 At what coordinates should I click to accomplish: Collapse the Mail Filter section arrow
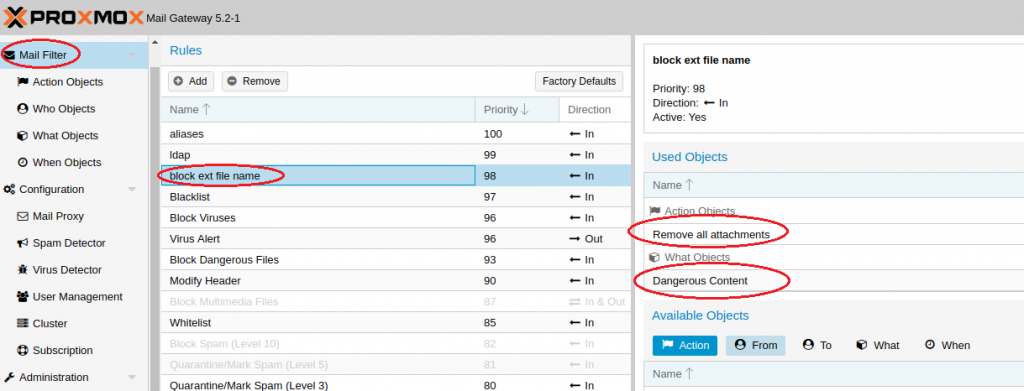point(132,55)
